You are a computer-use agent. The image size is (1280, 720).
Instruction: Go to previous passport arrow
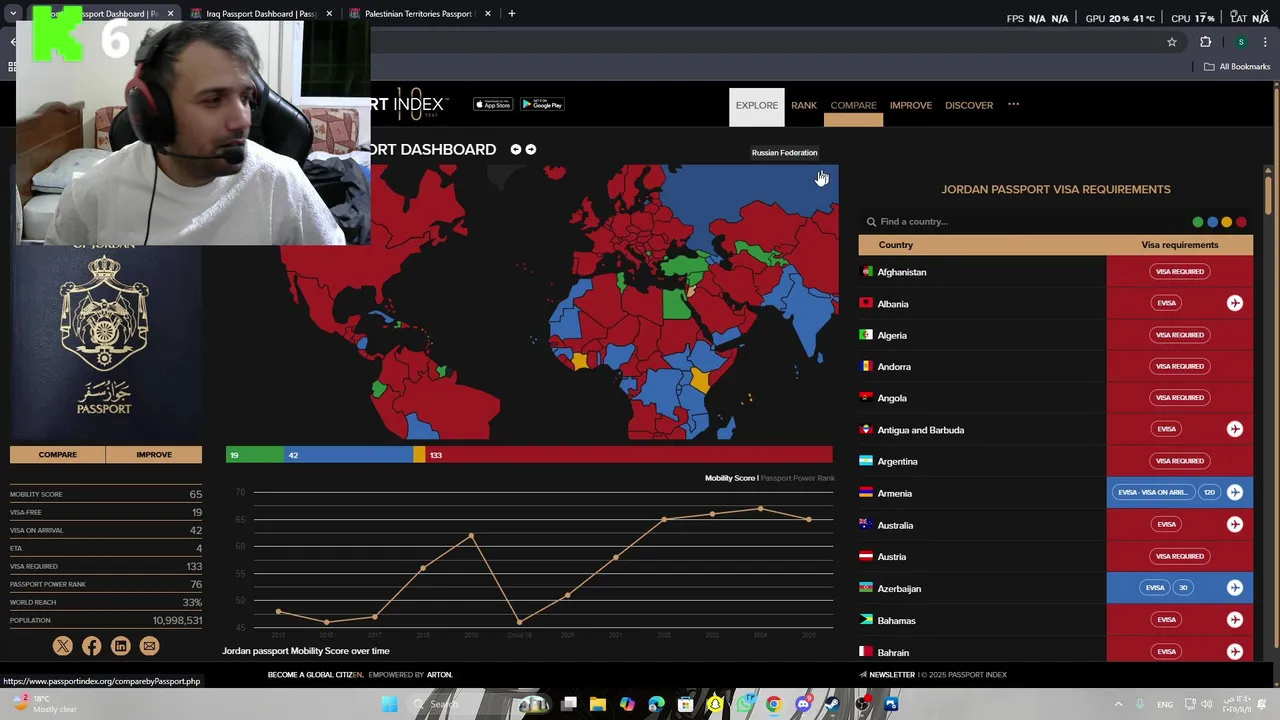click(x=516, y=149)
